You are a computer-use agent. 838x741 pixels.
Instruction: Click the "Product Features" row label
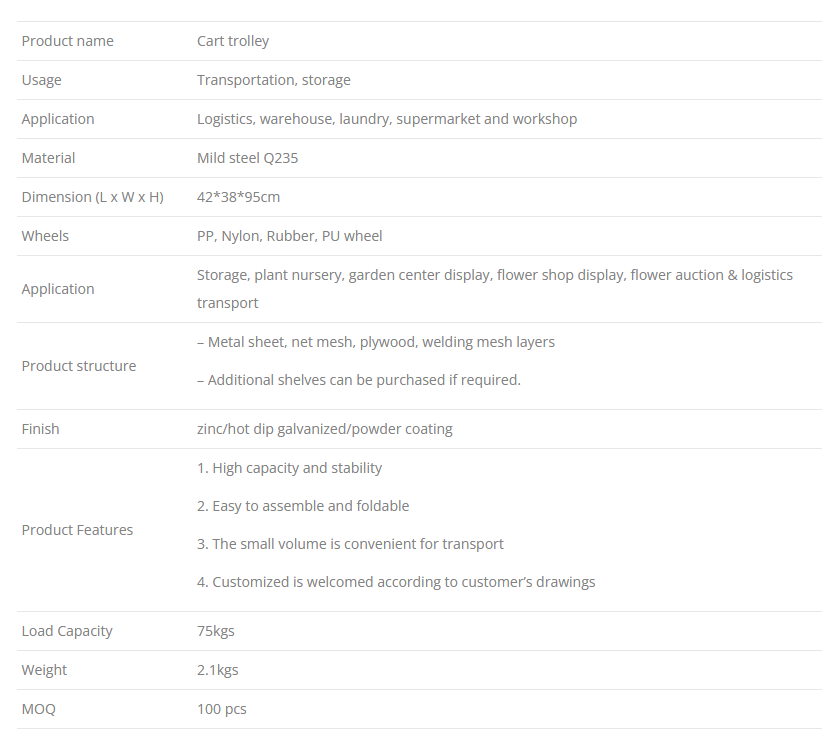(77, 530)
